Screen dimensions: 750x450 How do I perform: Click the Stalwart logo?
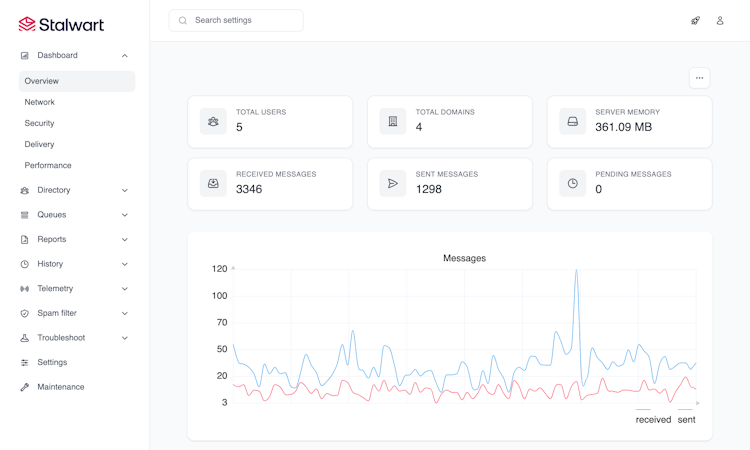click(x=61, y=24)
